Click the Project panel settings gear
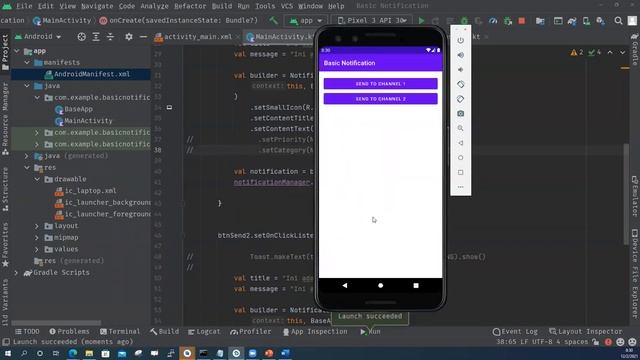 pos(129,37)
